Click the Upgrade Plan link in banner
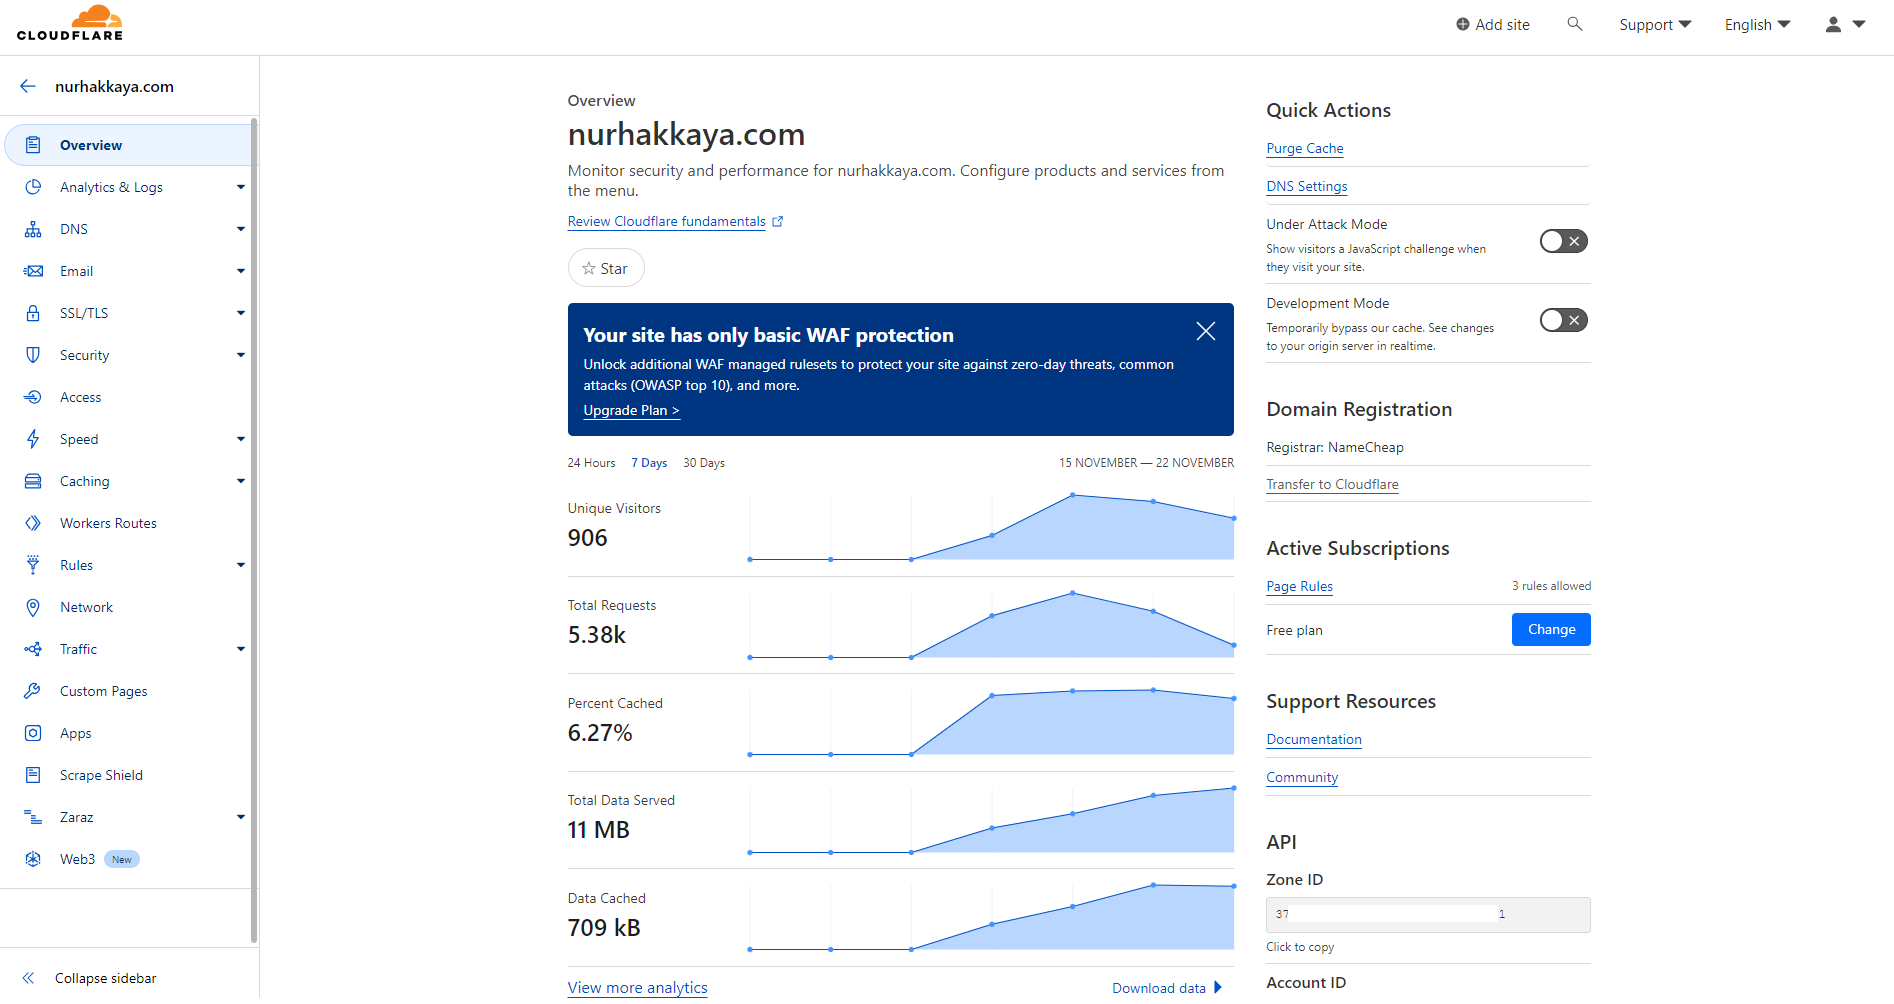 [x=632, y=410]
